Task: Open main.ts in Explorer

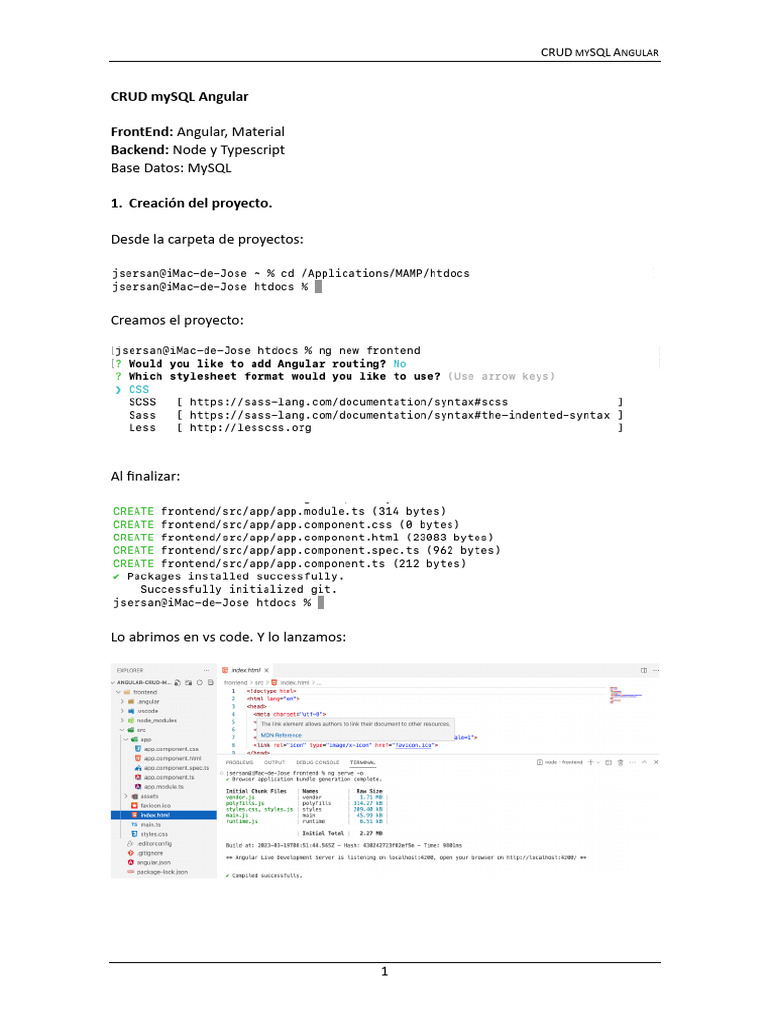Action: coord(146,825)
